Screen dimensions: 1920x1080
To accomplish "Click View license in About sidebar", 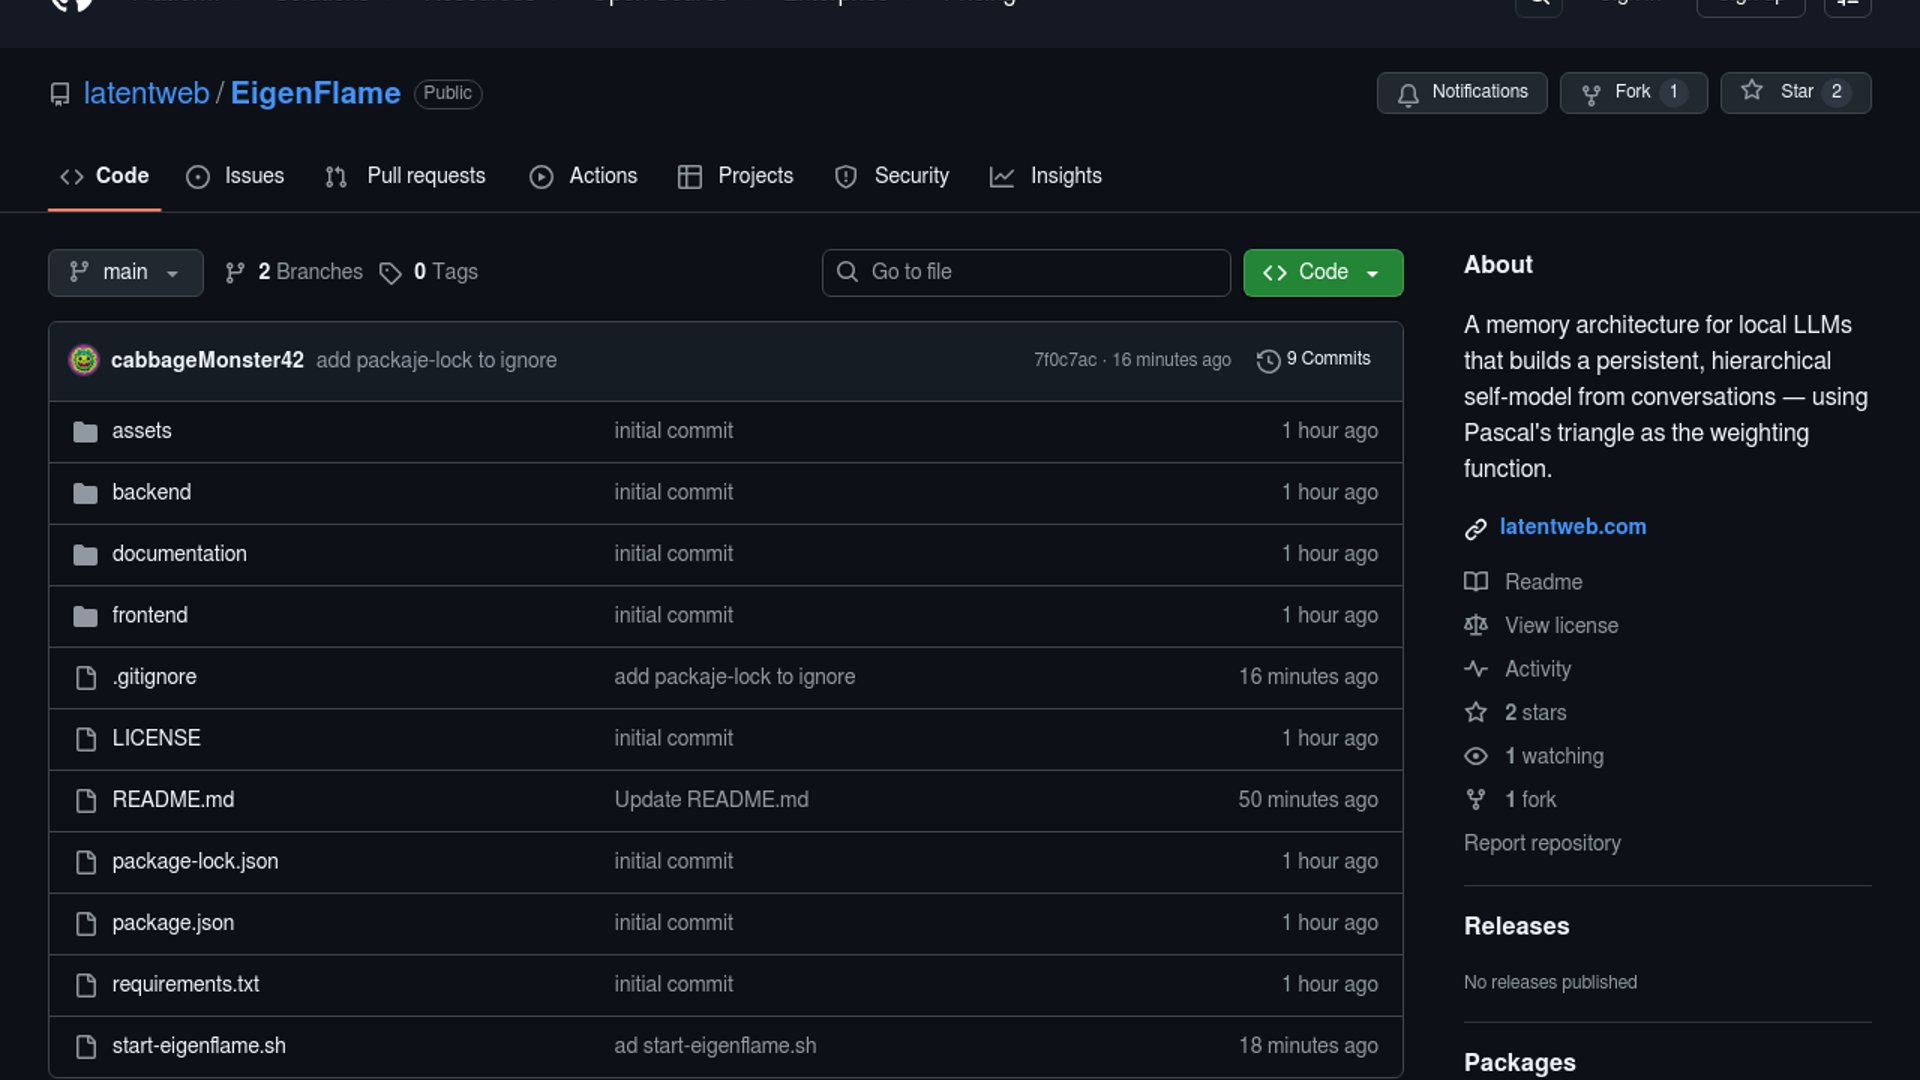I will point(1561,626).
